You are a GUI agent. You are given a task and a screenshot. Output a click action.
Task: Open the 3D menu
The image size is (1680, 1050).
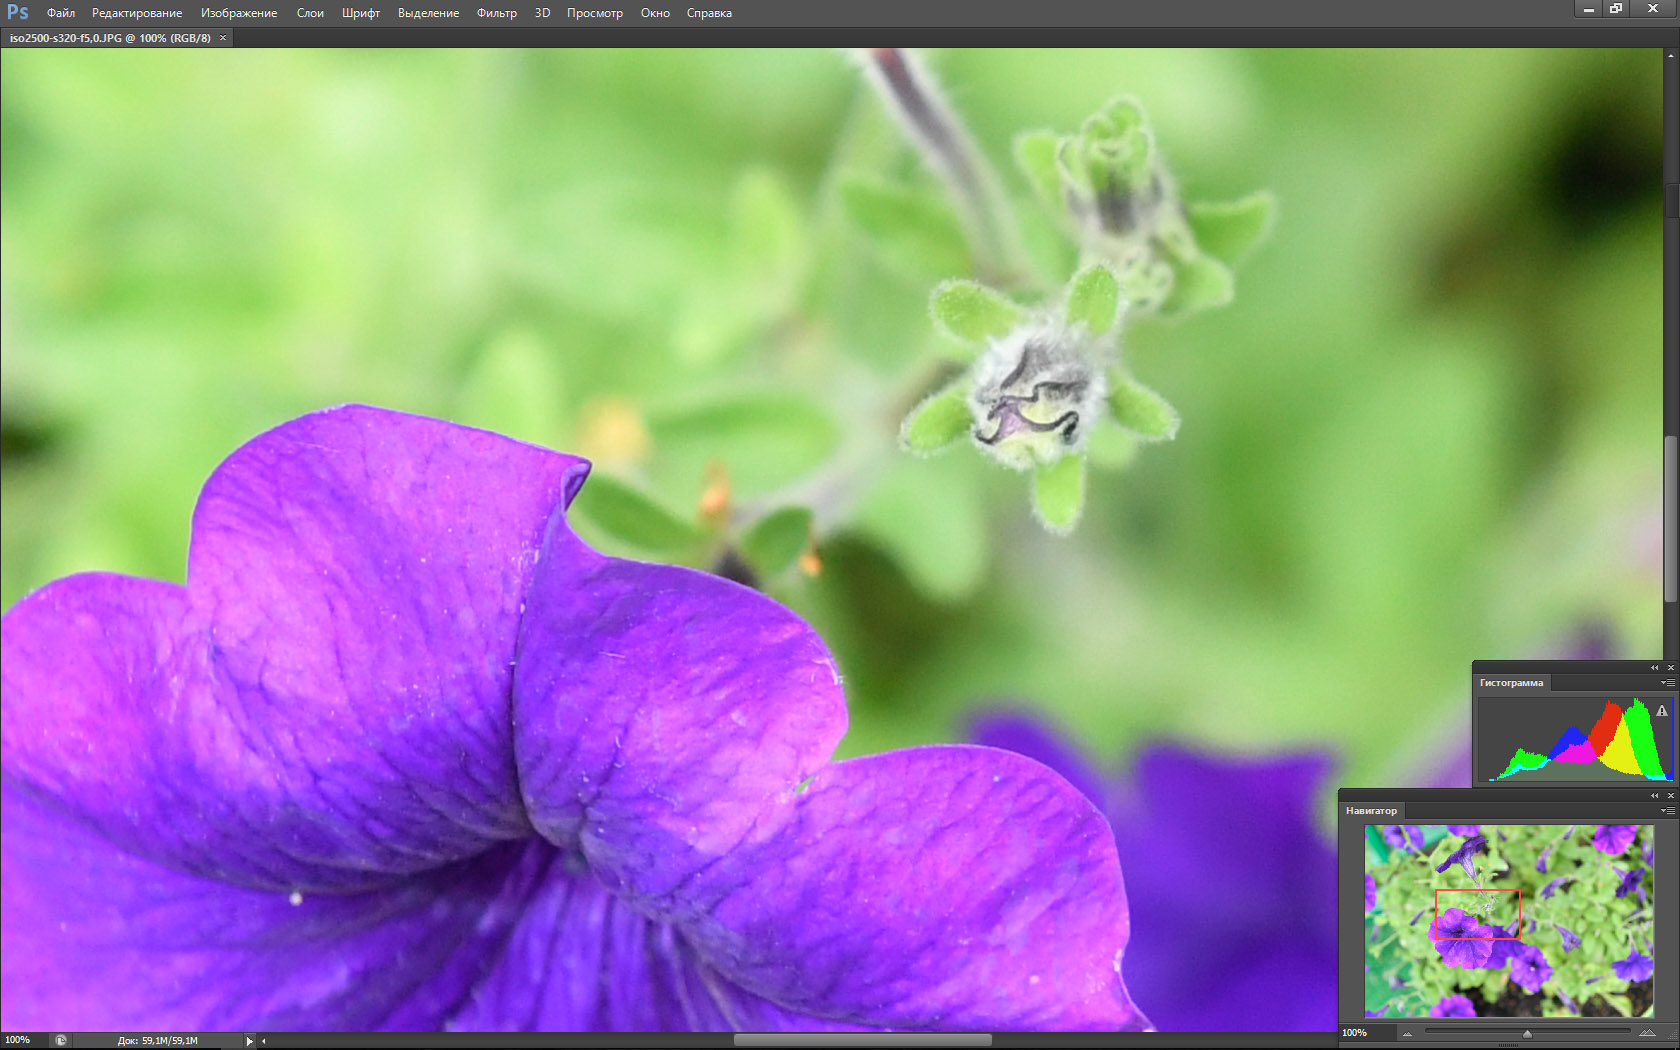pos(542,13)
